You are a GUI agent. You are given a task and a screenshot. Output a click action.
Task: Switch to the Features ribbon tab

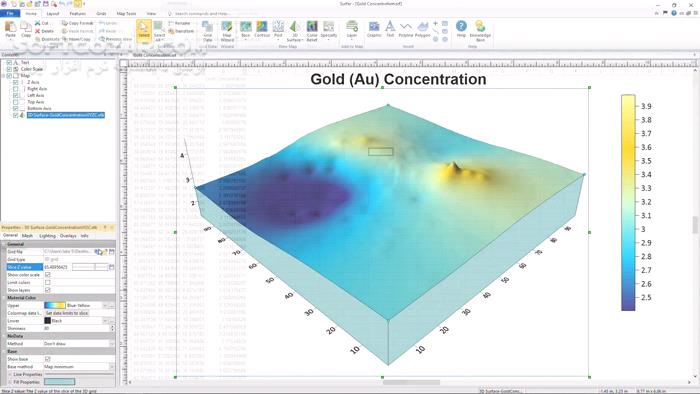(77, 13)
